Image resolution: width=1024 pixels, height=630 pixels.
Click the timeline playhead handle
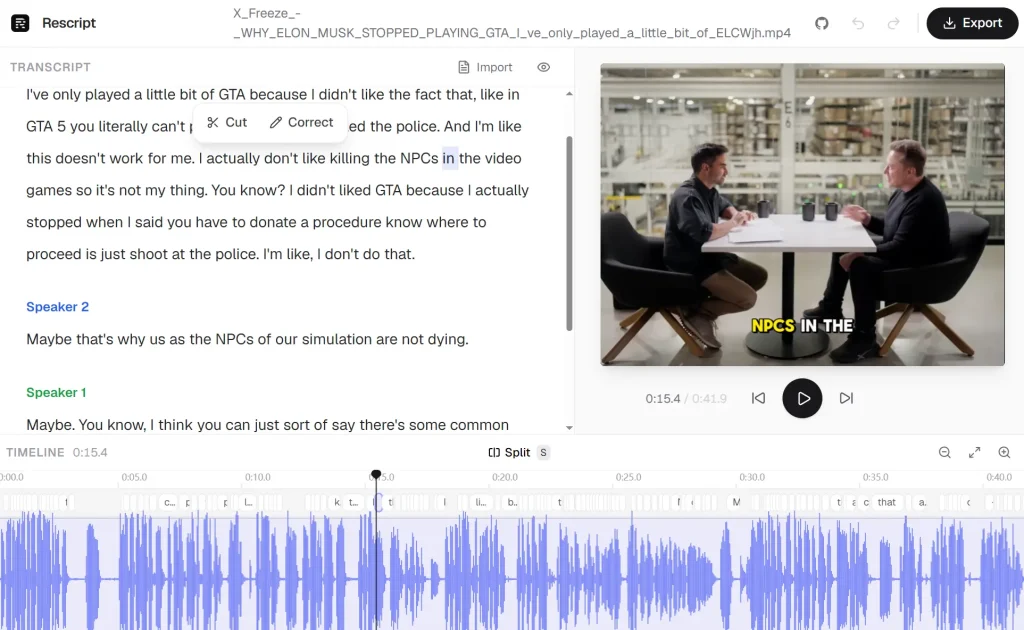point(376,475)
